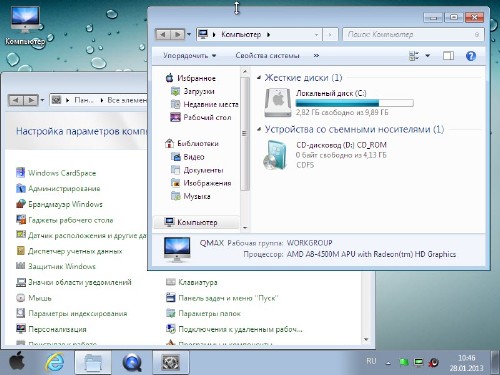The height and width of the screenshot is (375, 500).
Task: Click the green flag tray icon
Action: pos(404,362)
